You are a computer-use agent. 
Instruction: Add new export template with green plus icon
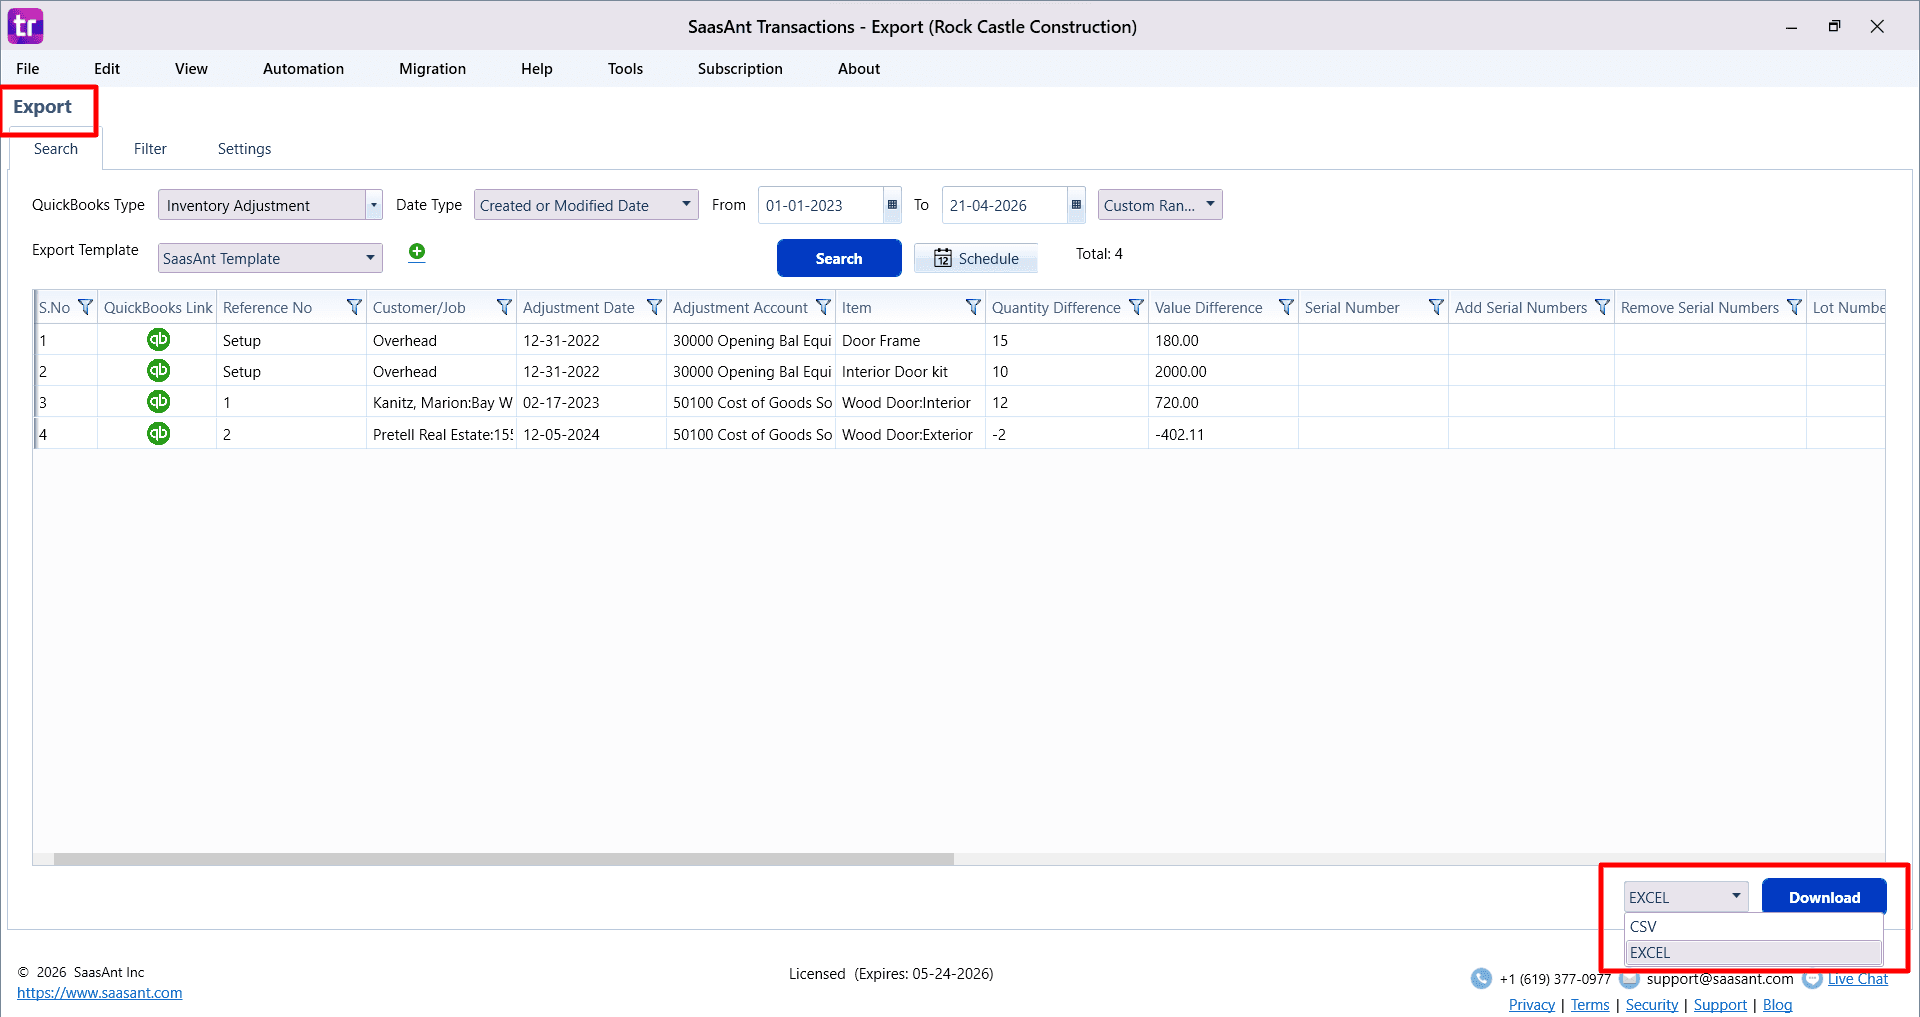coord(417,252)
